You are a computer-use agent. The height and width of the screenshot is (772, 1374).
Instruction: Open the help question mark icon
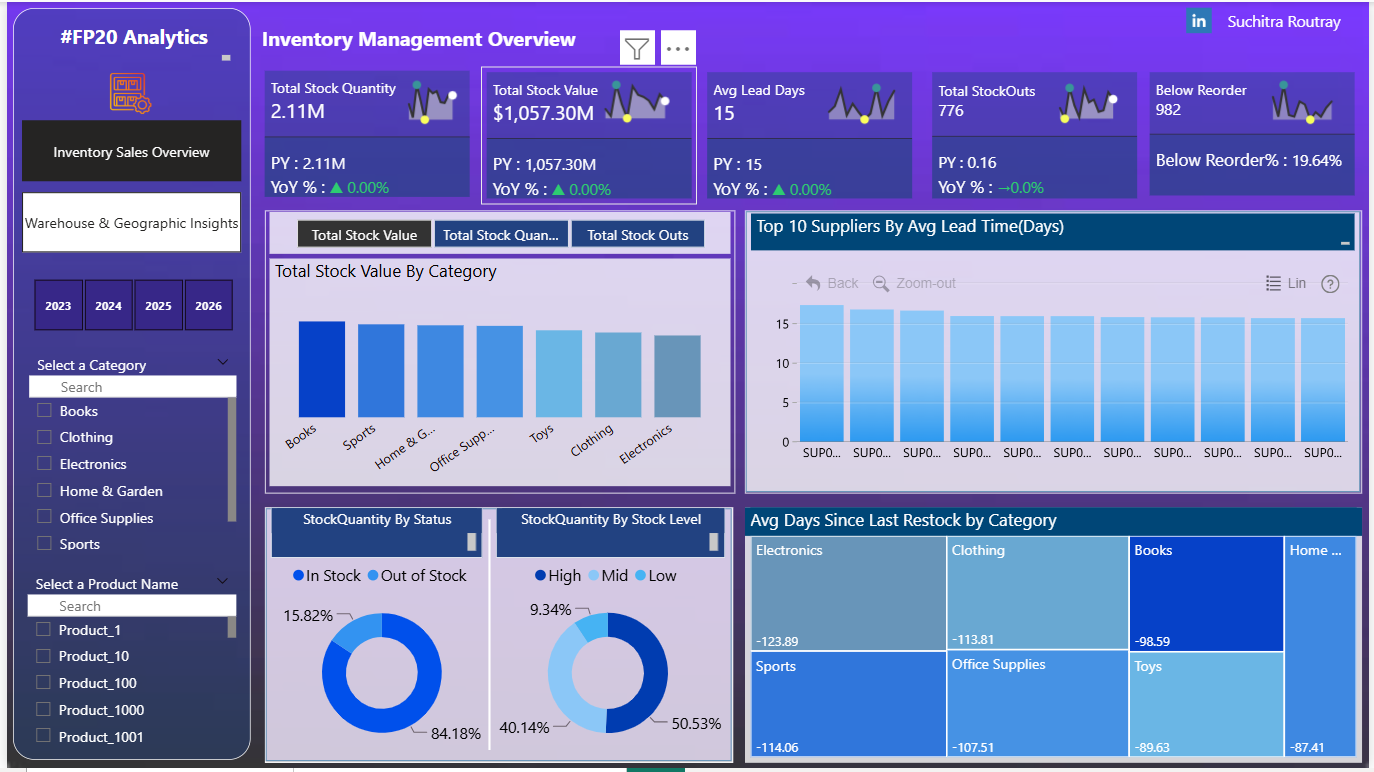[x=1330, y=284]
